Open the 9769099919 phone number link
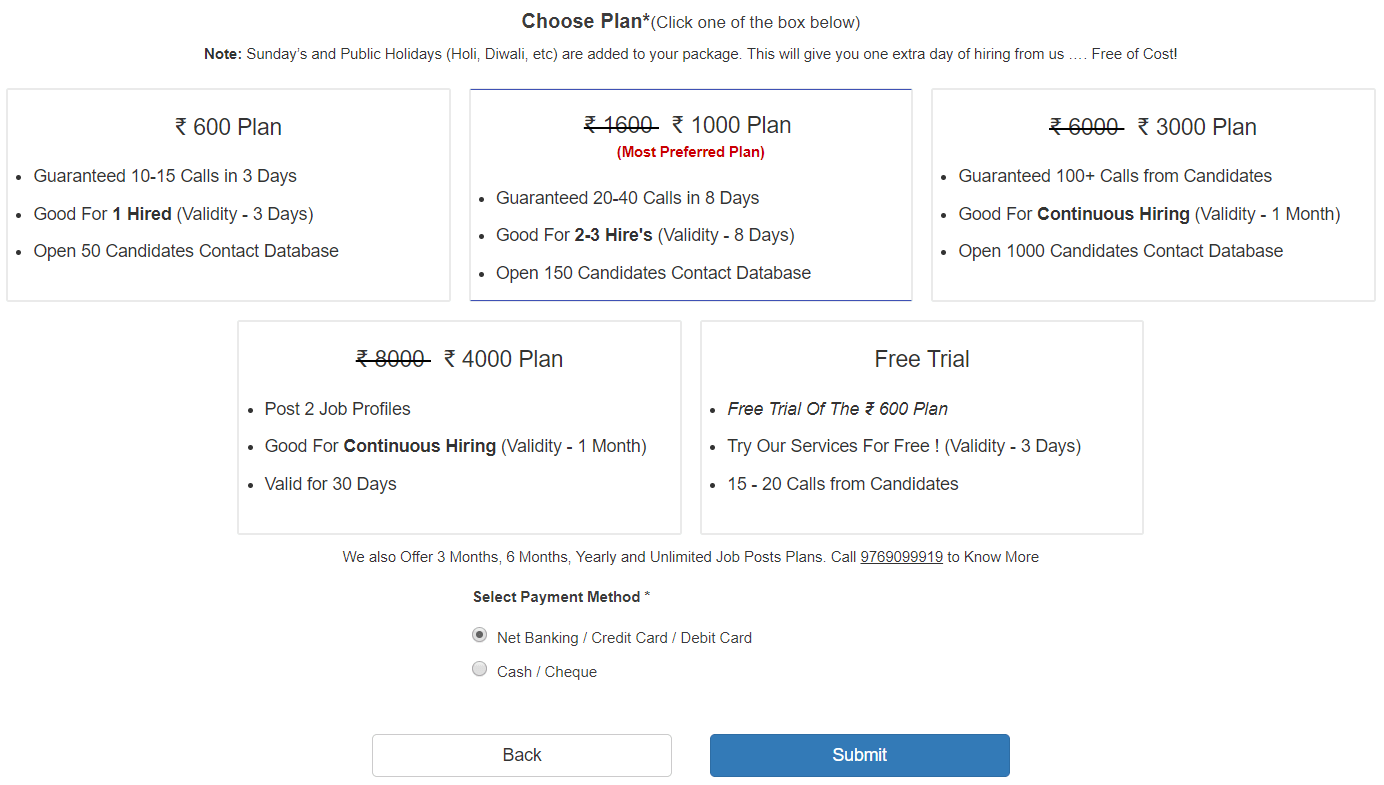 [x=901, y=557]
